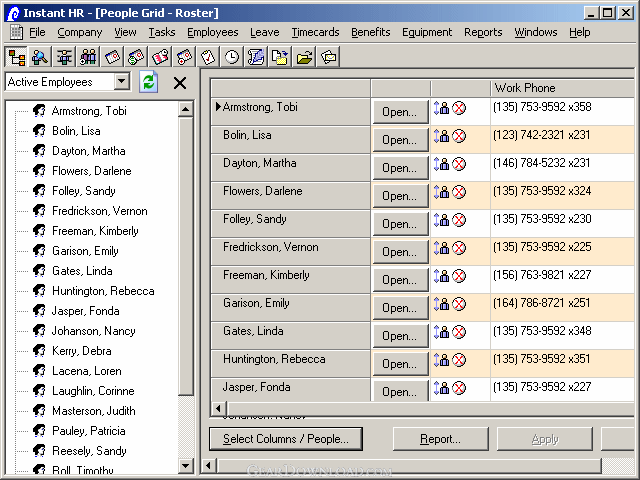Click the Report... button
Image resolution: width=640 pixels, height=480 pixels.
pyautogui.click(x=440, y=439)
